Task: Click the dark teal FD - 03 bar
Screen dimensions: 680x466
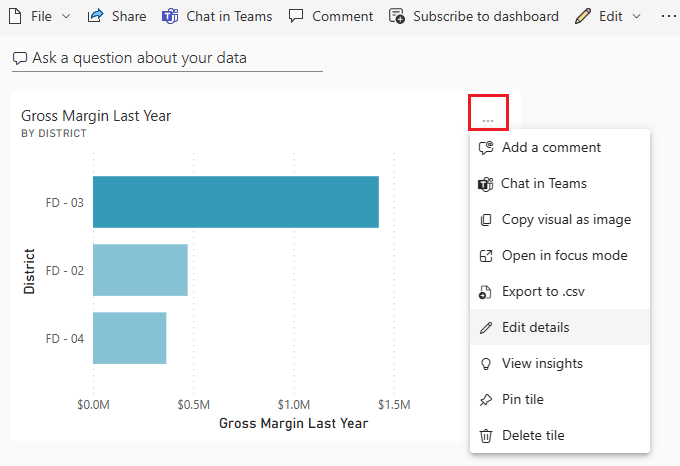Action: point(236,202)
